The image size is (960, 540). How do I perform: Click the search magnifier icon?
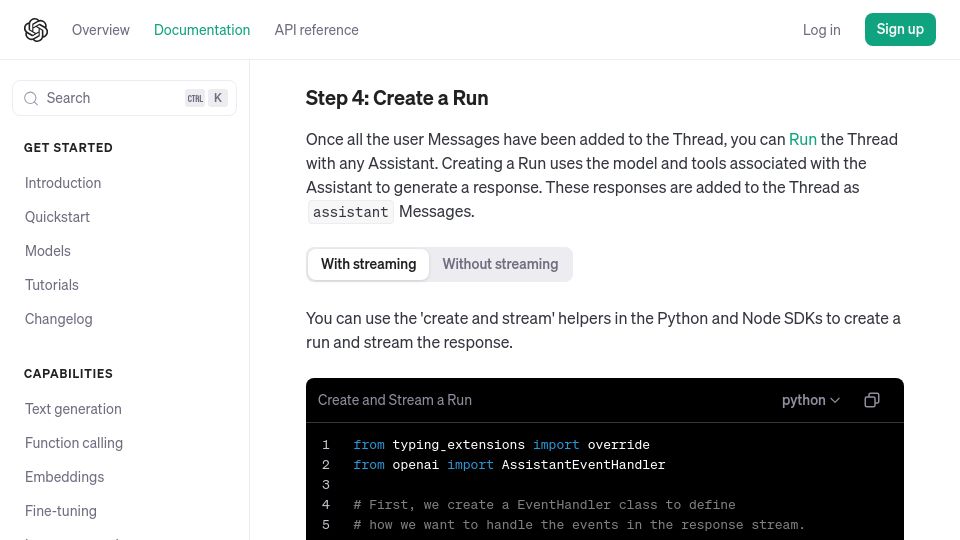coord(31,98)
